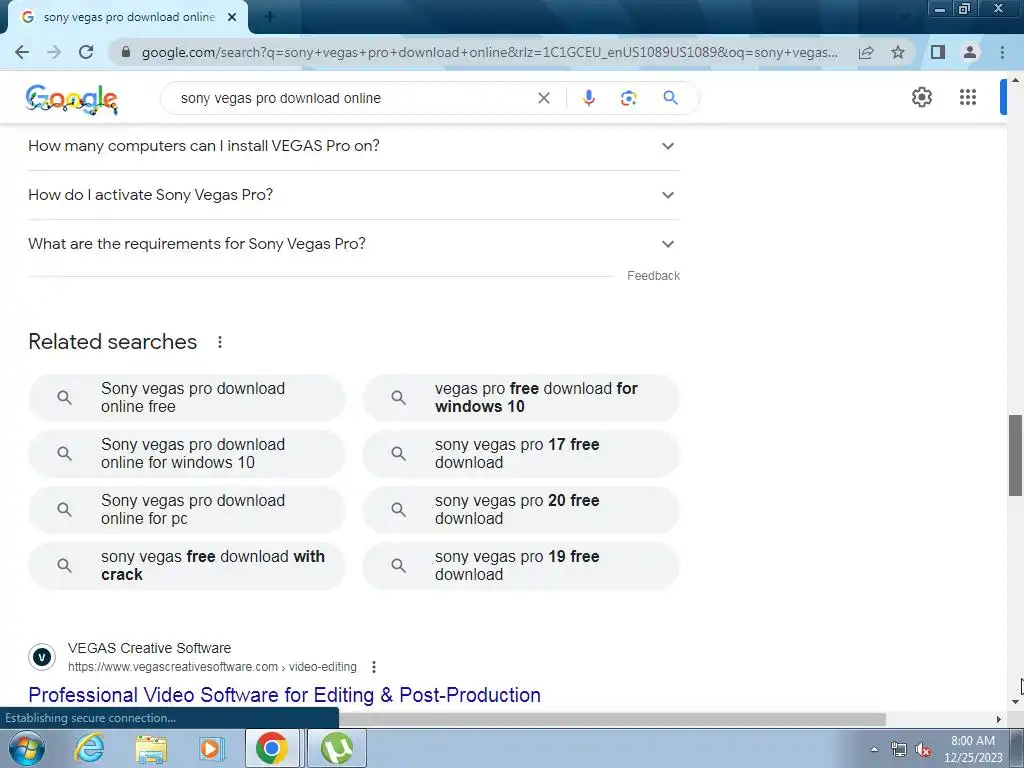The height and width of the screenshot is (768, 1024).
Task: View site info via the padlock icon
Action: coord(126,52)
